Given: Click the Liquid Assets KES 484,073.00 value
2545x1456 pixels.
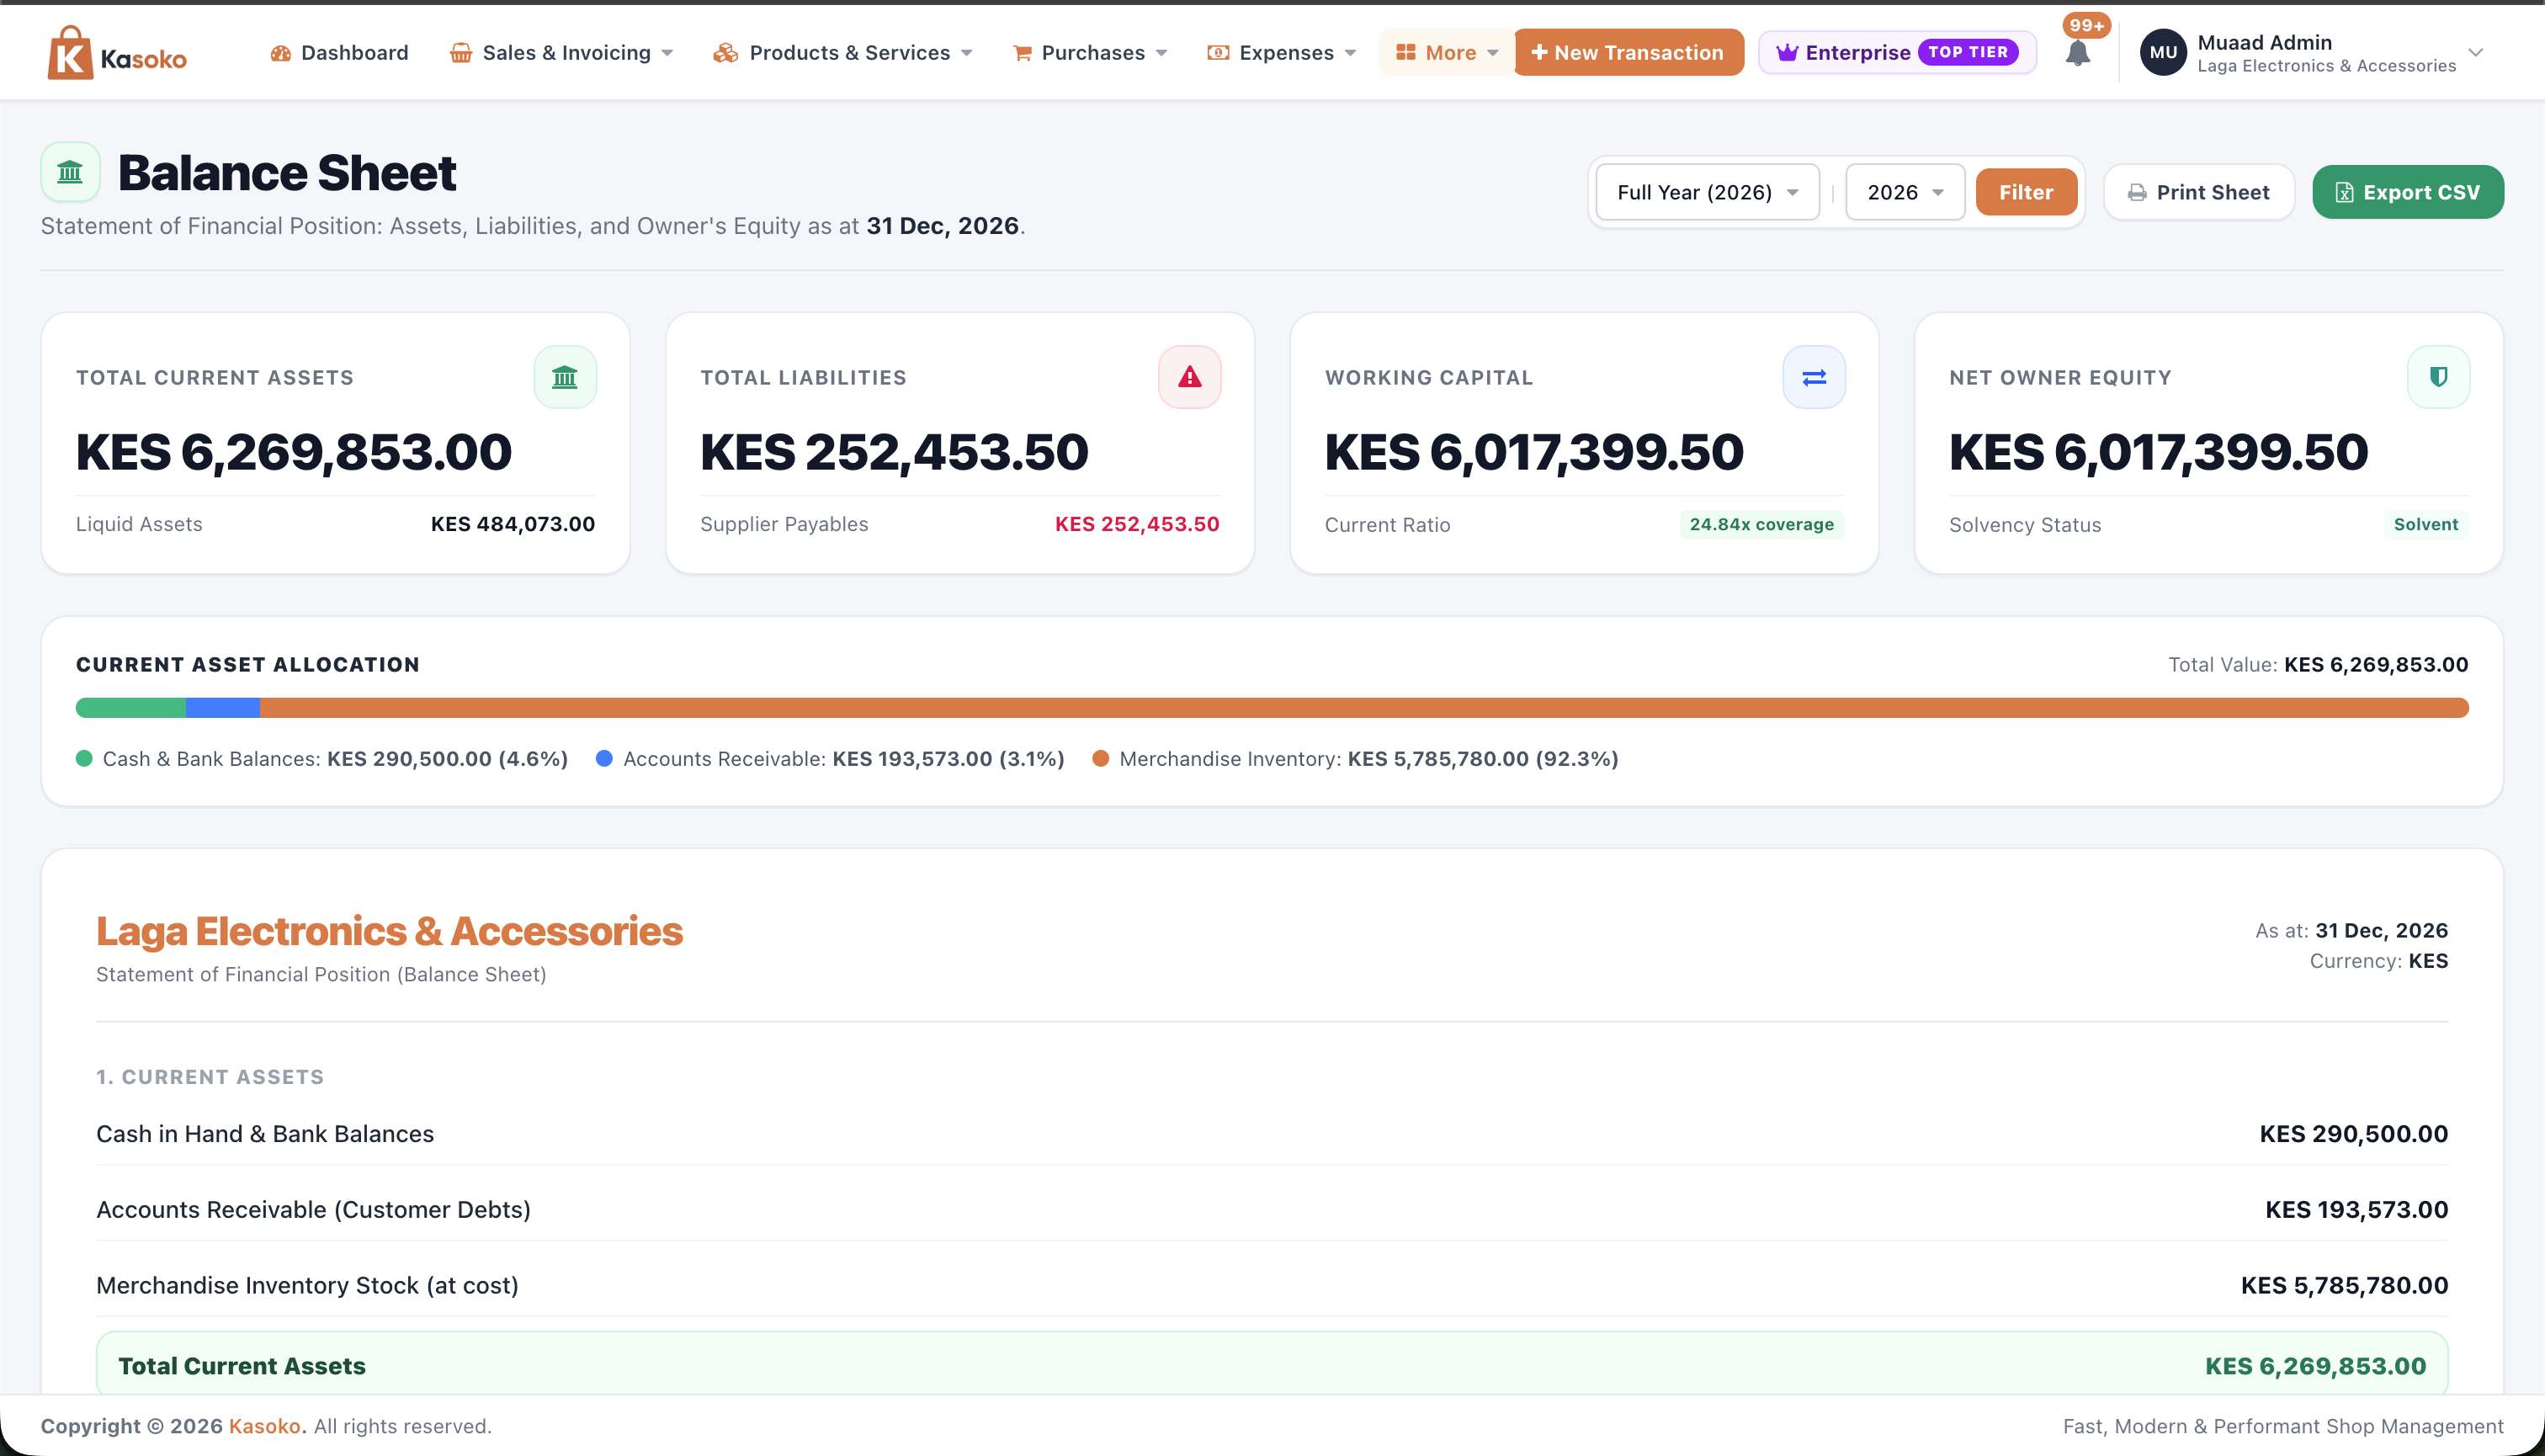Looking at the screenshot, I should [512, 524].
